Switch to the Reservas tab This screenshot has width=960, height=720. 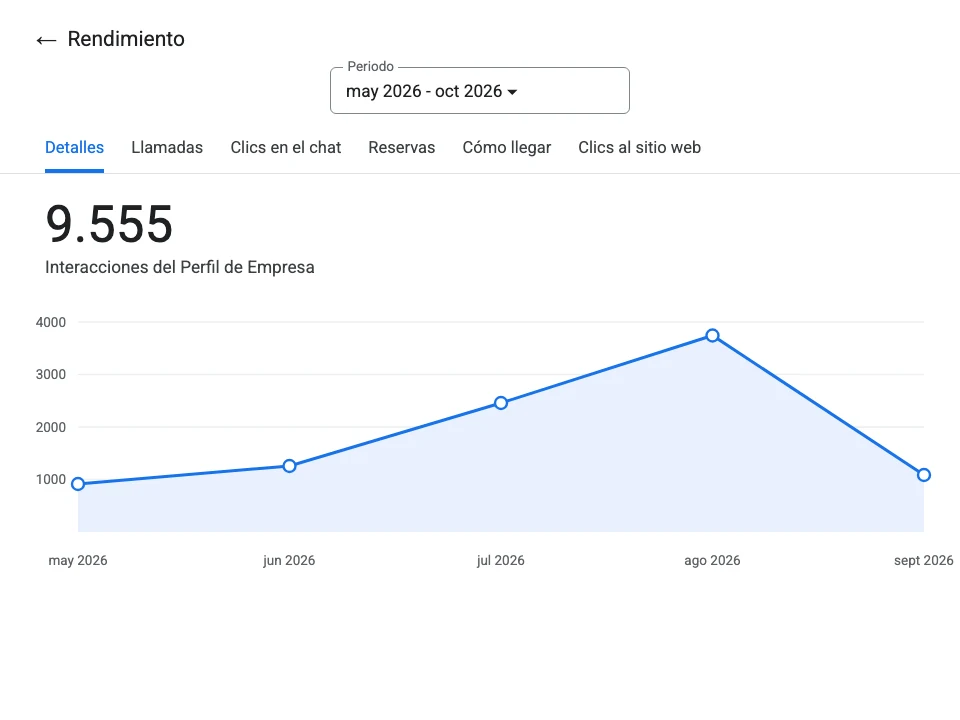tap(402, 148)
